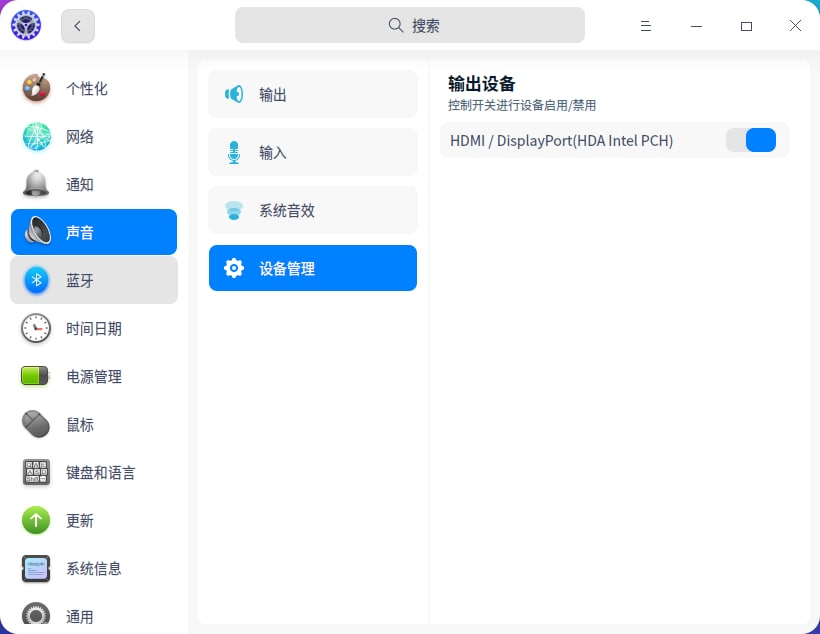Screen dimensions: 820x634
Task: Click the 通用 gear icon
Action: tap(36, 615)
